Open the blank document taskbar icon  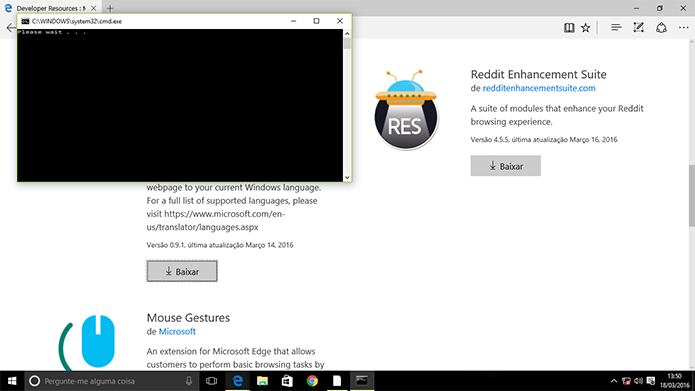tap(337, 381)
